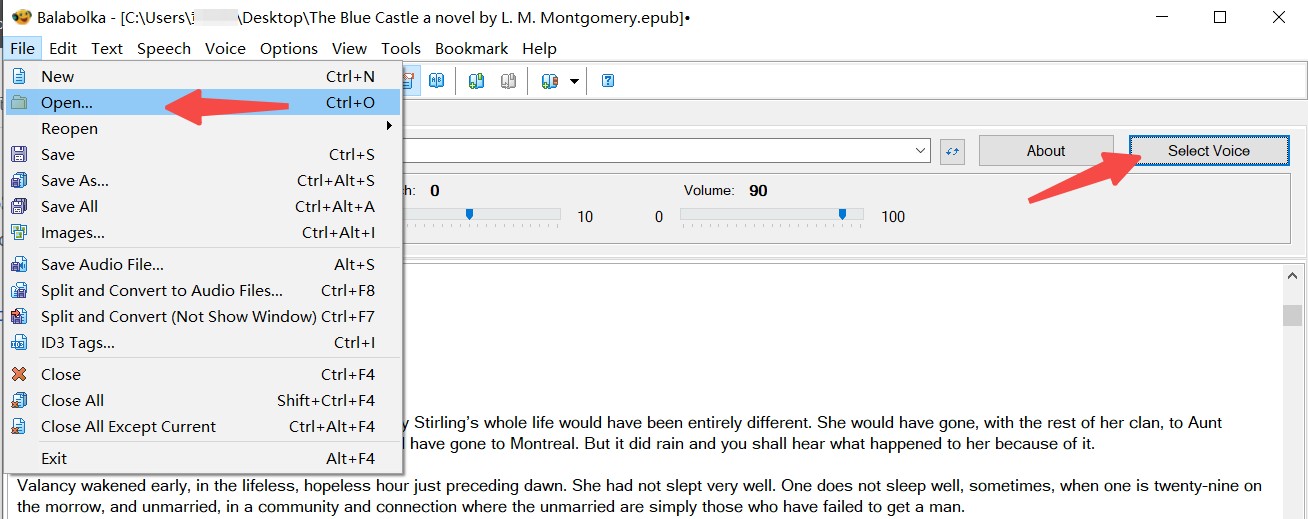Adjust the Volume slider thumb

point(843,214)
